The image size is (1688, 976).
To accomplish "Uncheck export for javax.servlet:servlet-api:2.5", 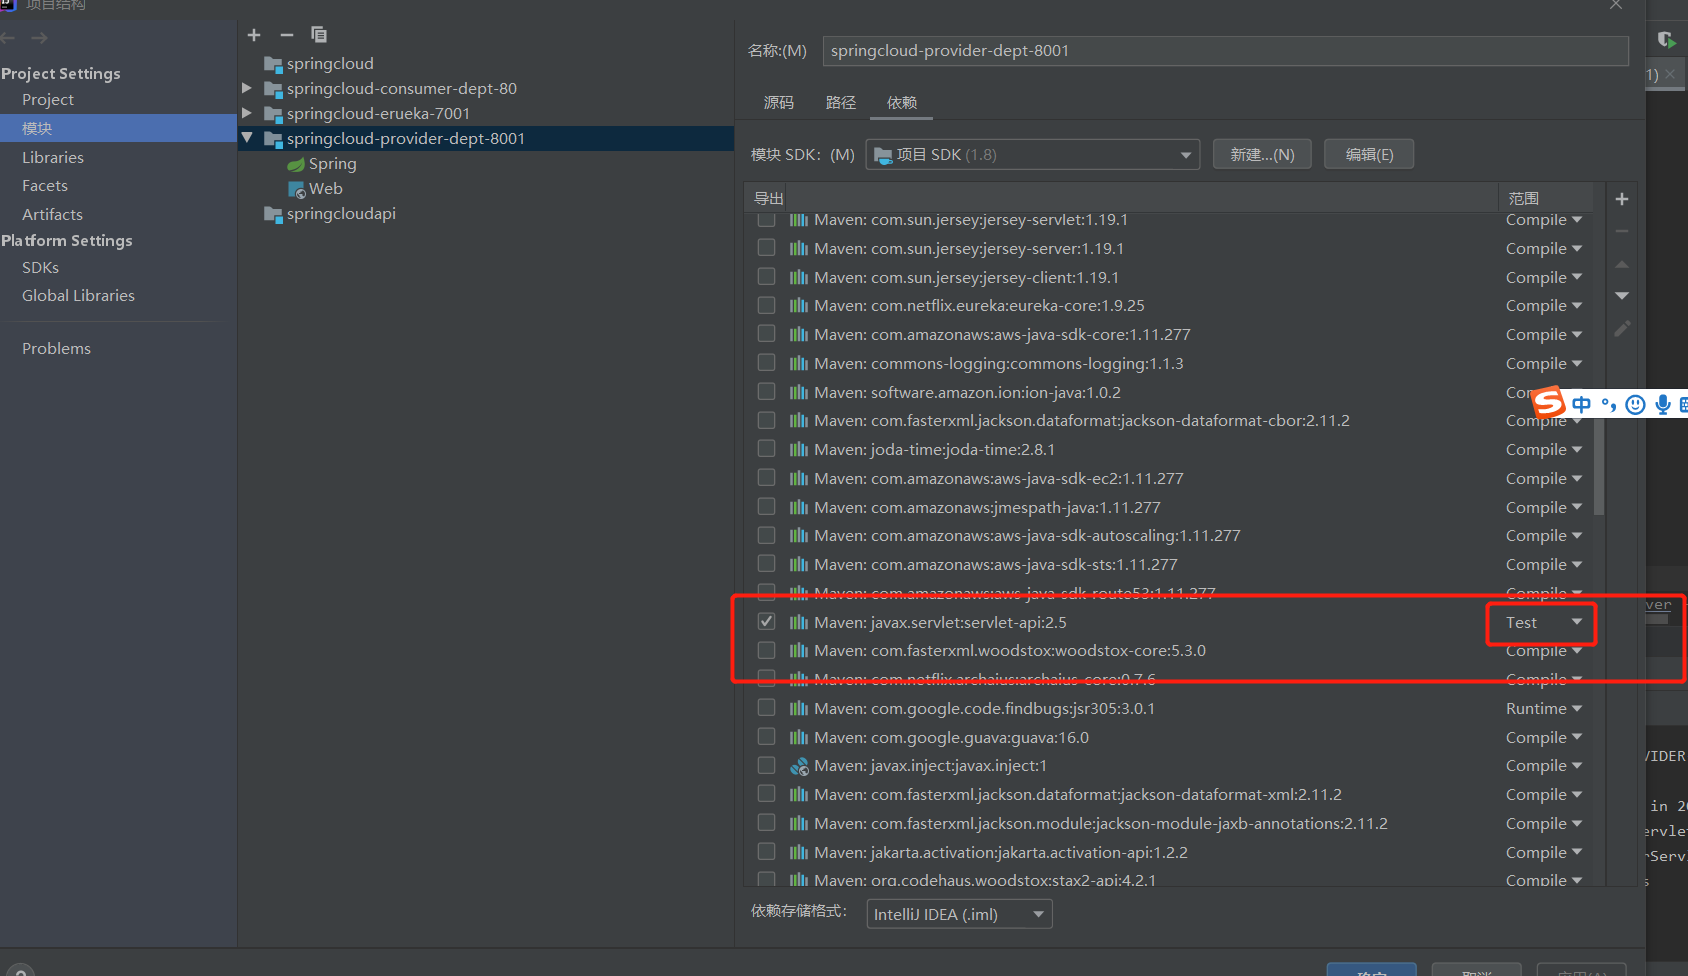I will (766, 621).
